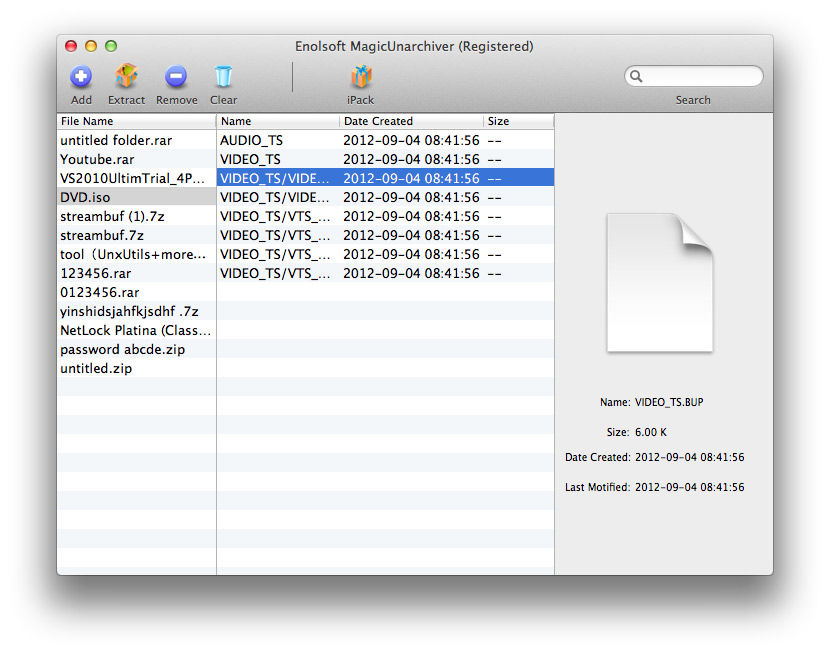Select AUDIO_TS entry in contents list
This screenshot has width=830, height=654.
pyautogui.click(x=385, y=140)
